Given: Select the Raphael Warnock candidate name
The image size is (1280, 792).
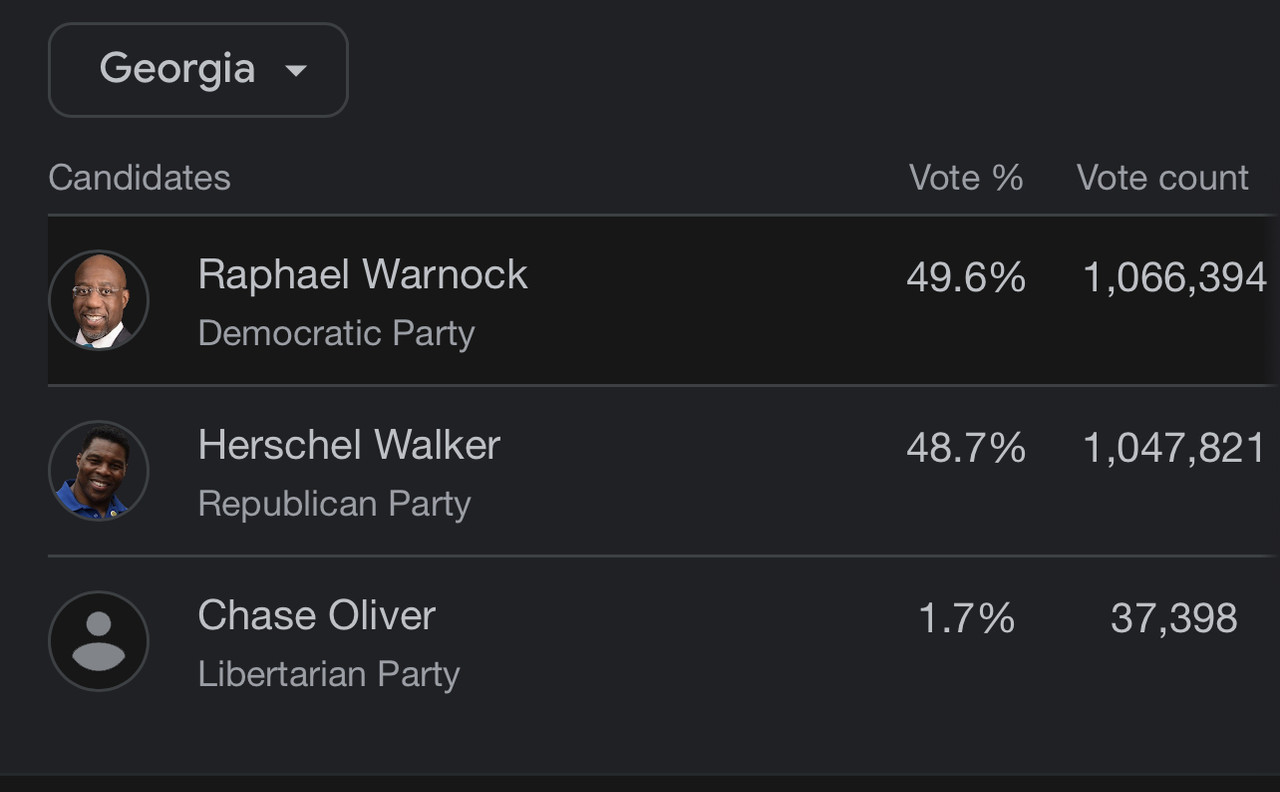Looking at the screenshot, I should pos(363,275).
